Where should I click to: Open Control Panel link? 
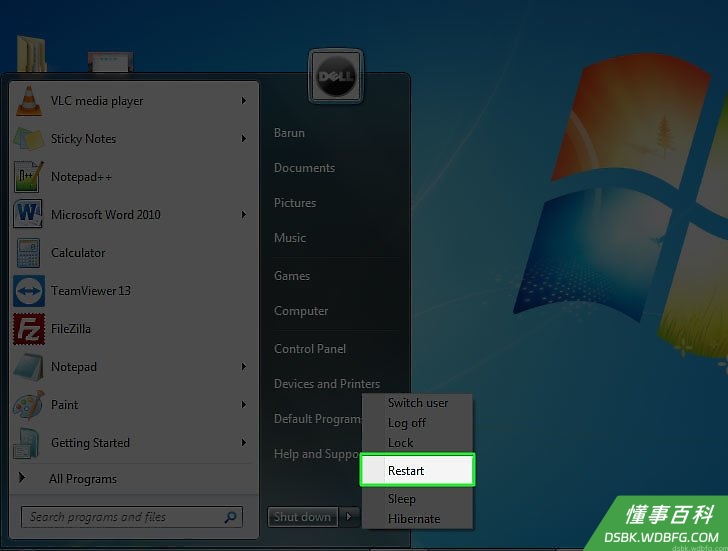point(310,349)
